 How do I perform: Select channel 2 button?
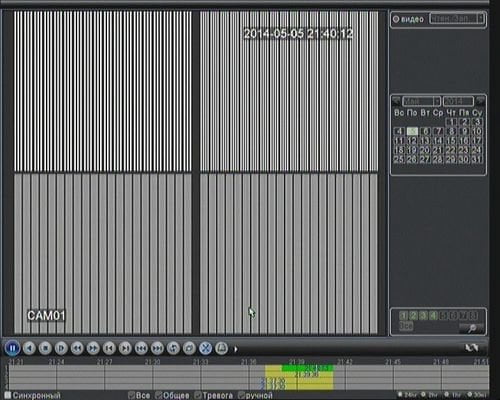(x=413, y=315)
